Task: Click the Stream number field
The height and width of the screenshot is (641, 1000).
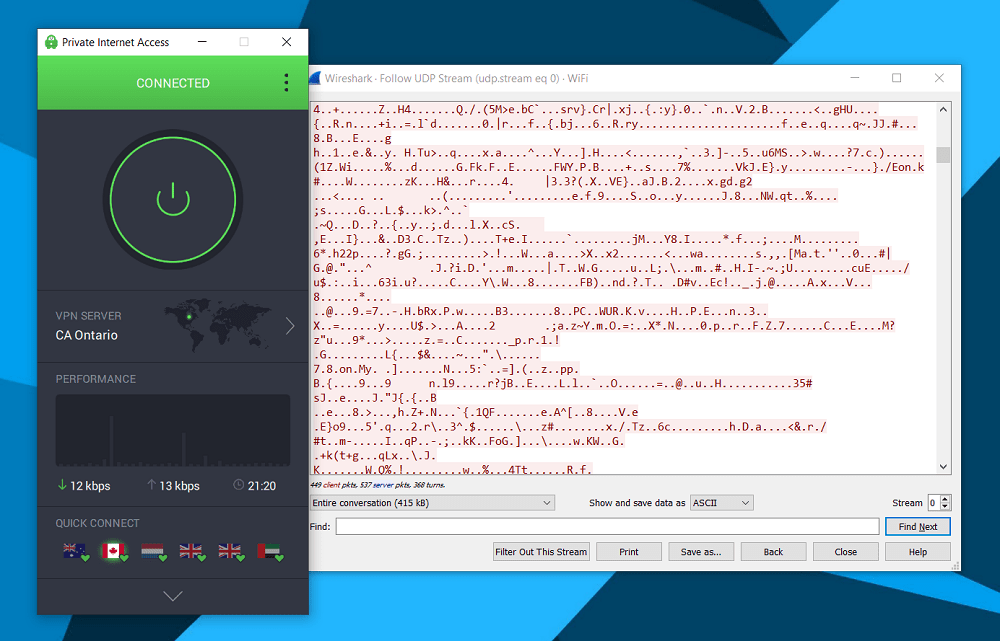Action: point(934,503)
